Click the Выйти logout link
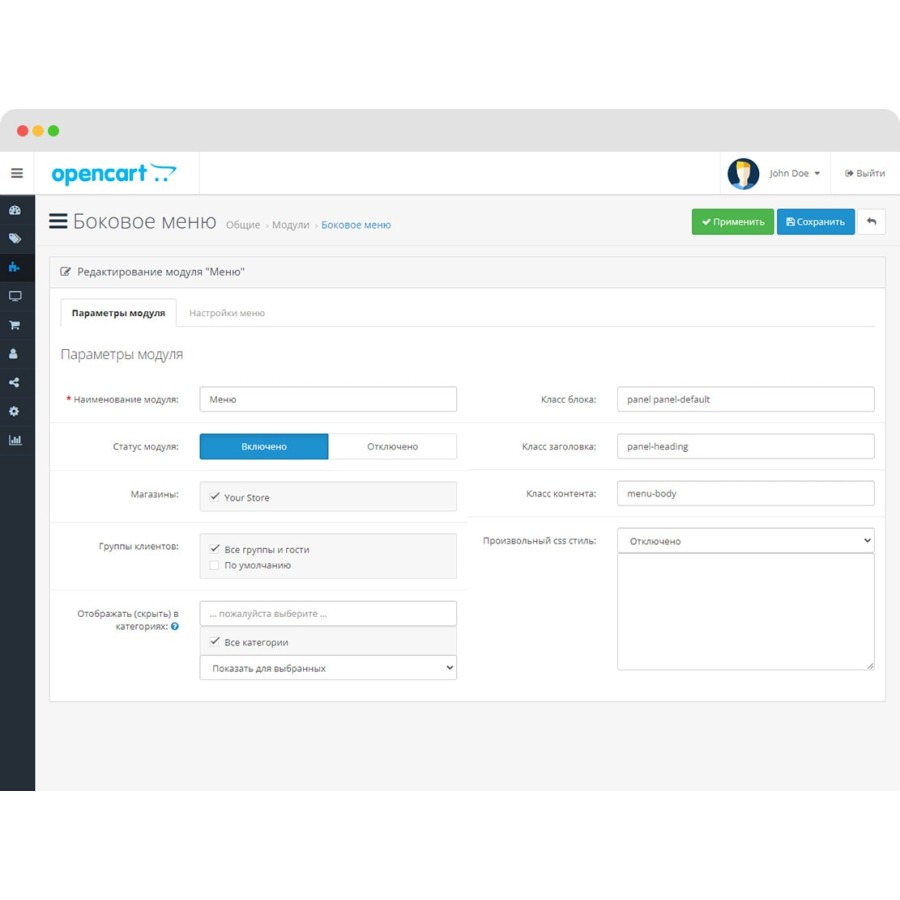The width and height of the screenshot is (900, 900). pos(864,173)
